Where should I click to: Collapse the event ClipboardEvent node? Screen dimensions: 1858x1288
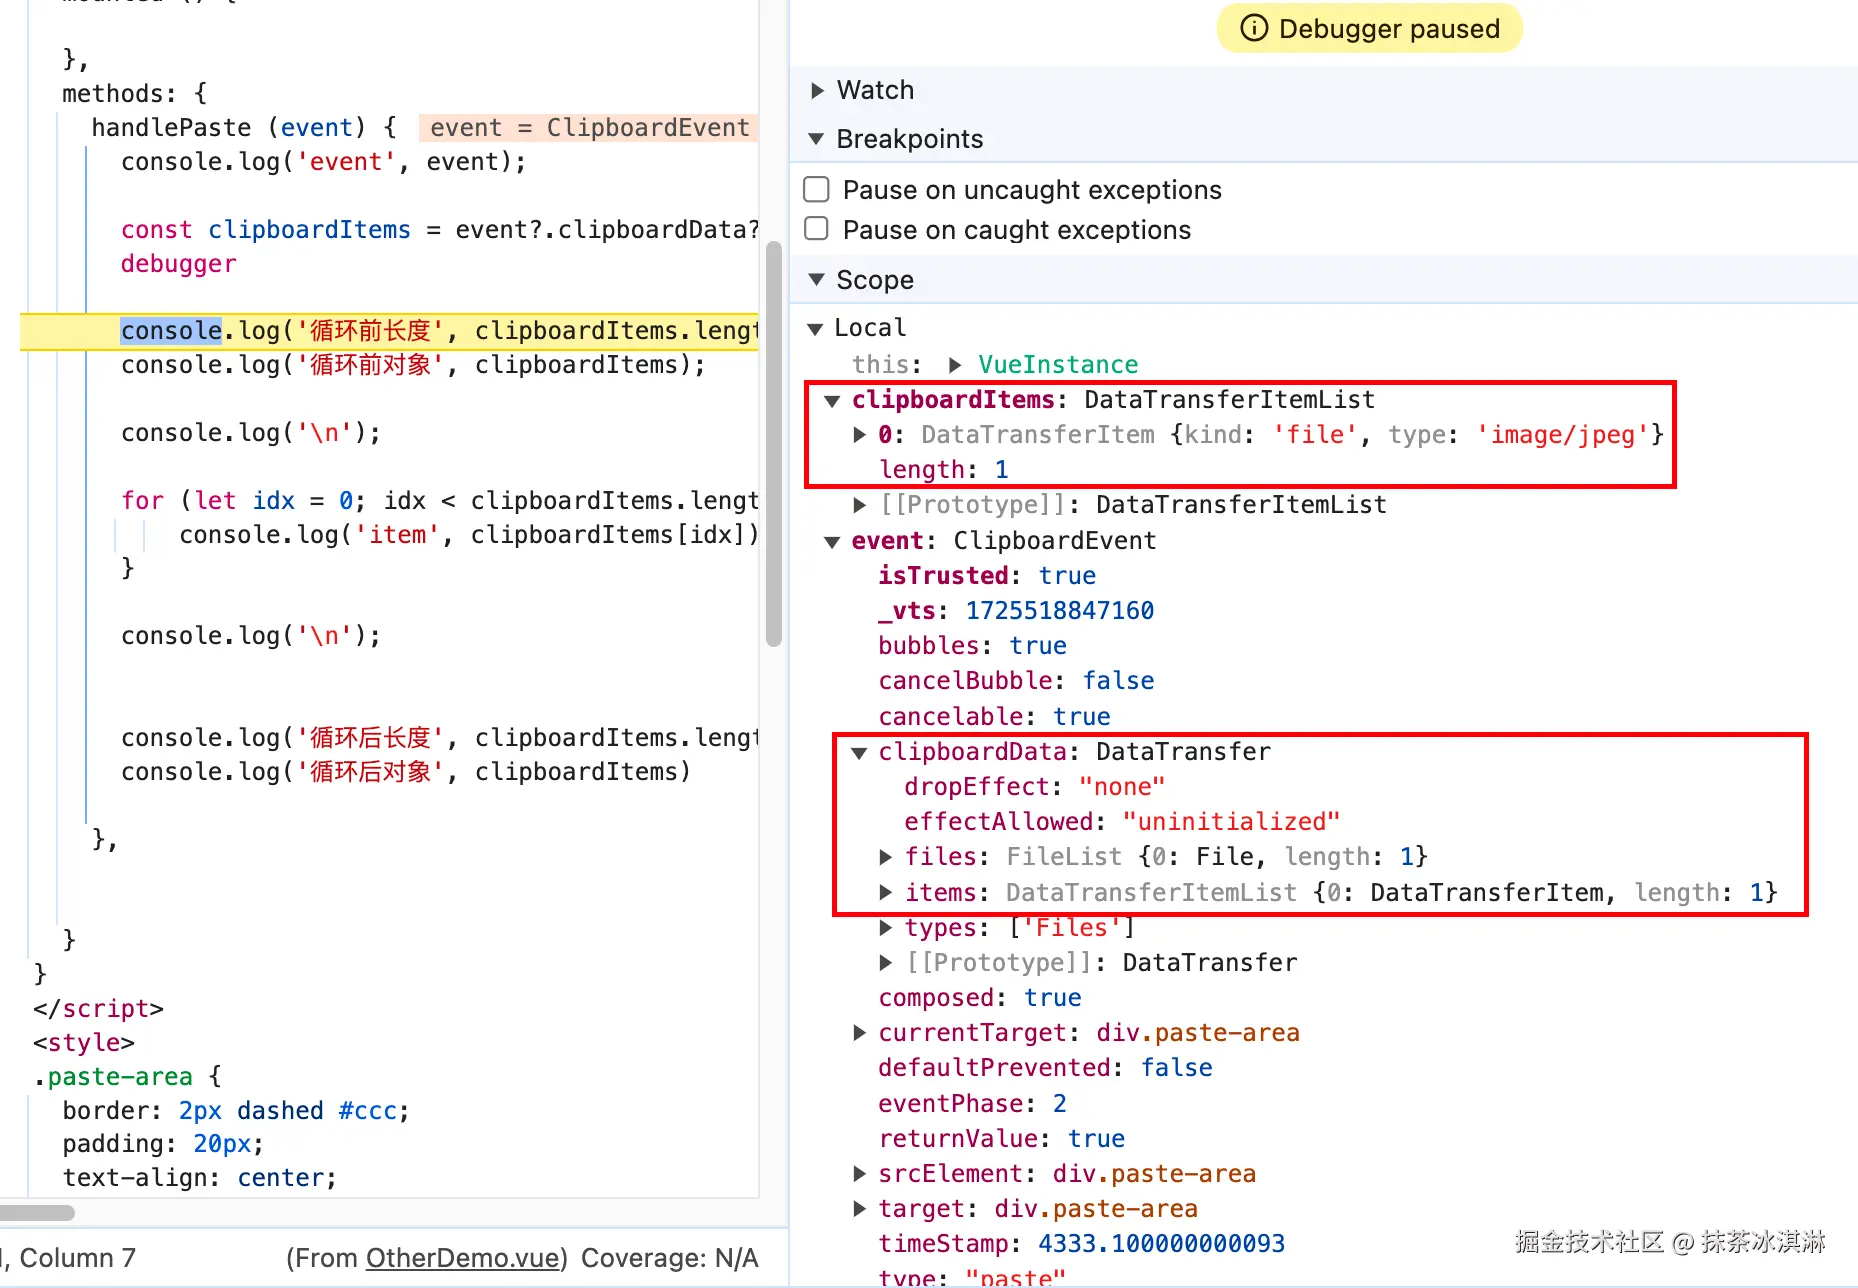click(832, 541)
